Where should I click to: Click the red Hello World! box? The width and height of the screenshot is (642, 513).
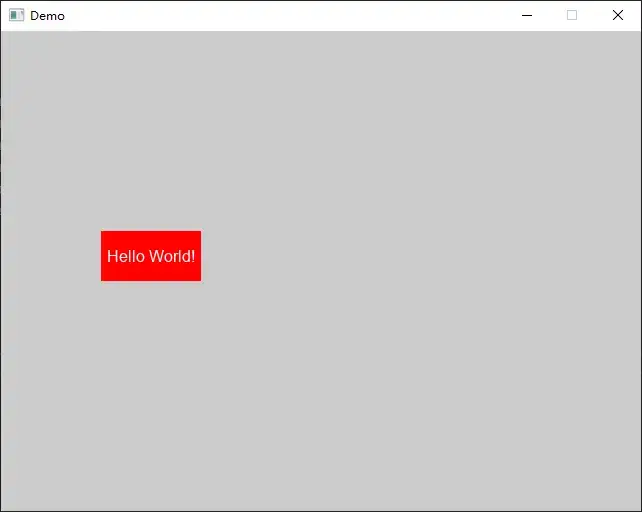[x=151, y=256]
